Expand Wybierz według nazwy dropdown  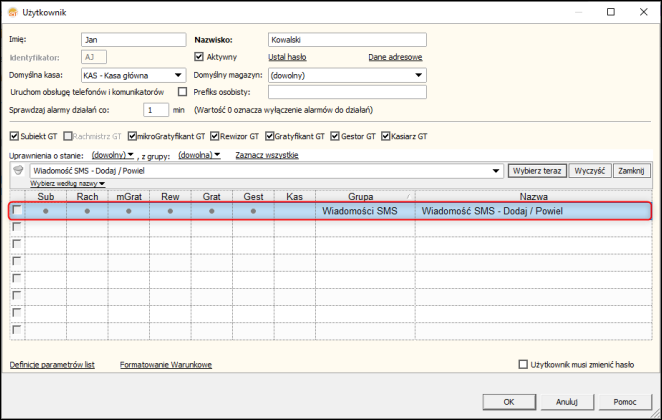(68, 184)
